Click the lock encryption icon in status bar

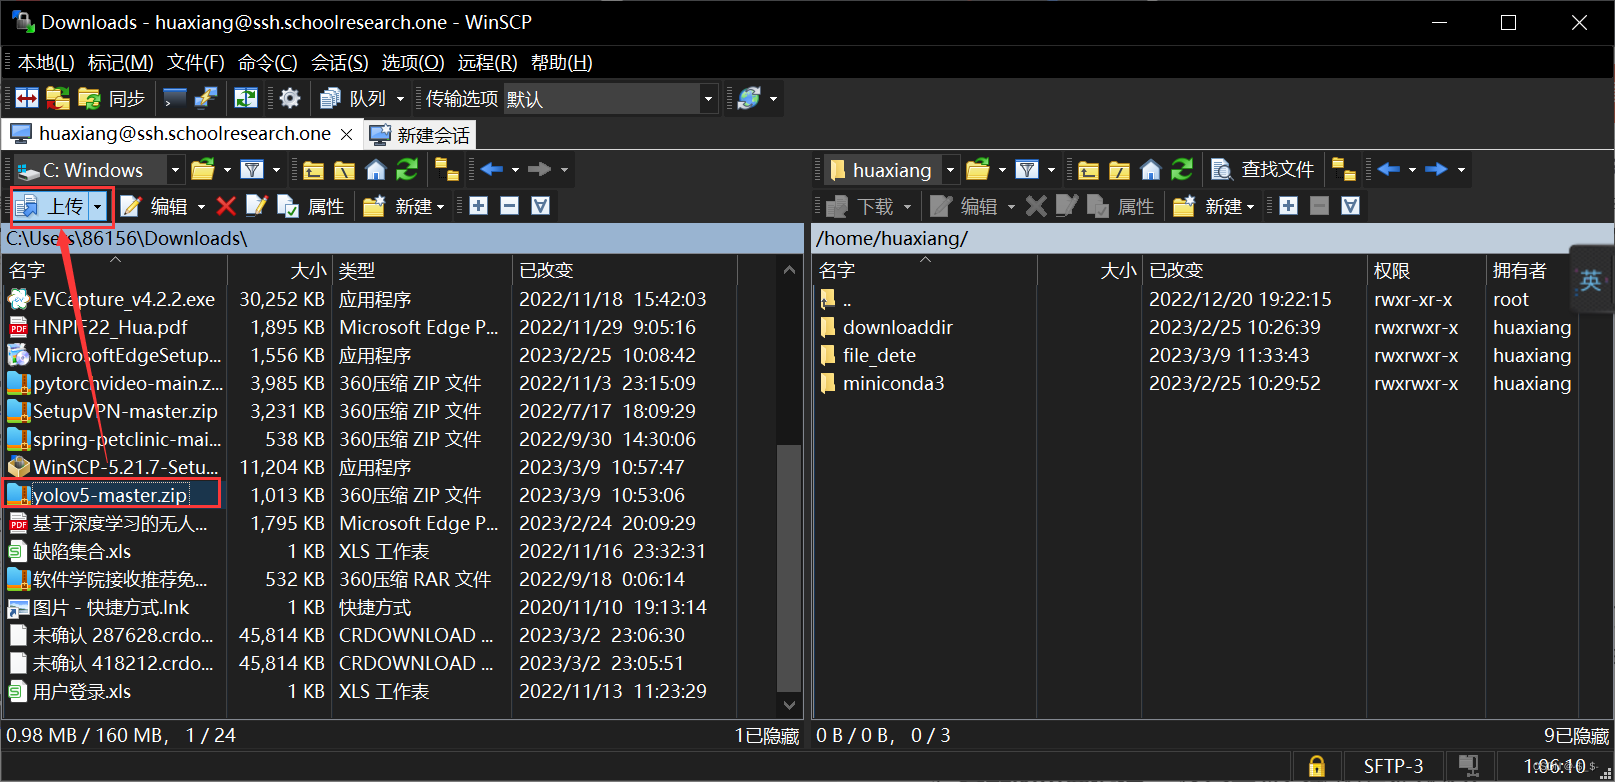tap(1317, 766)
